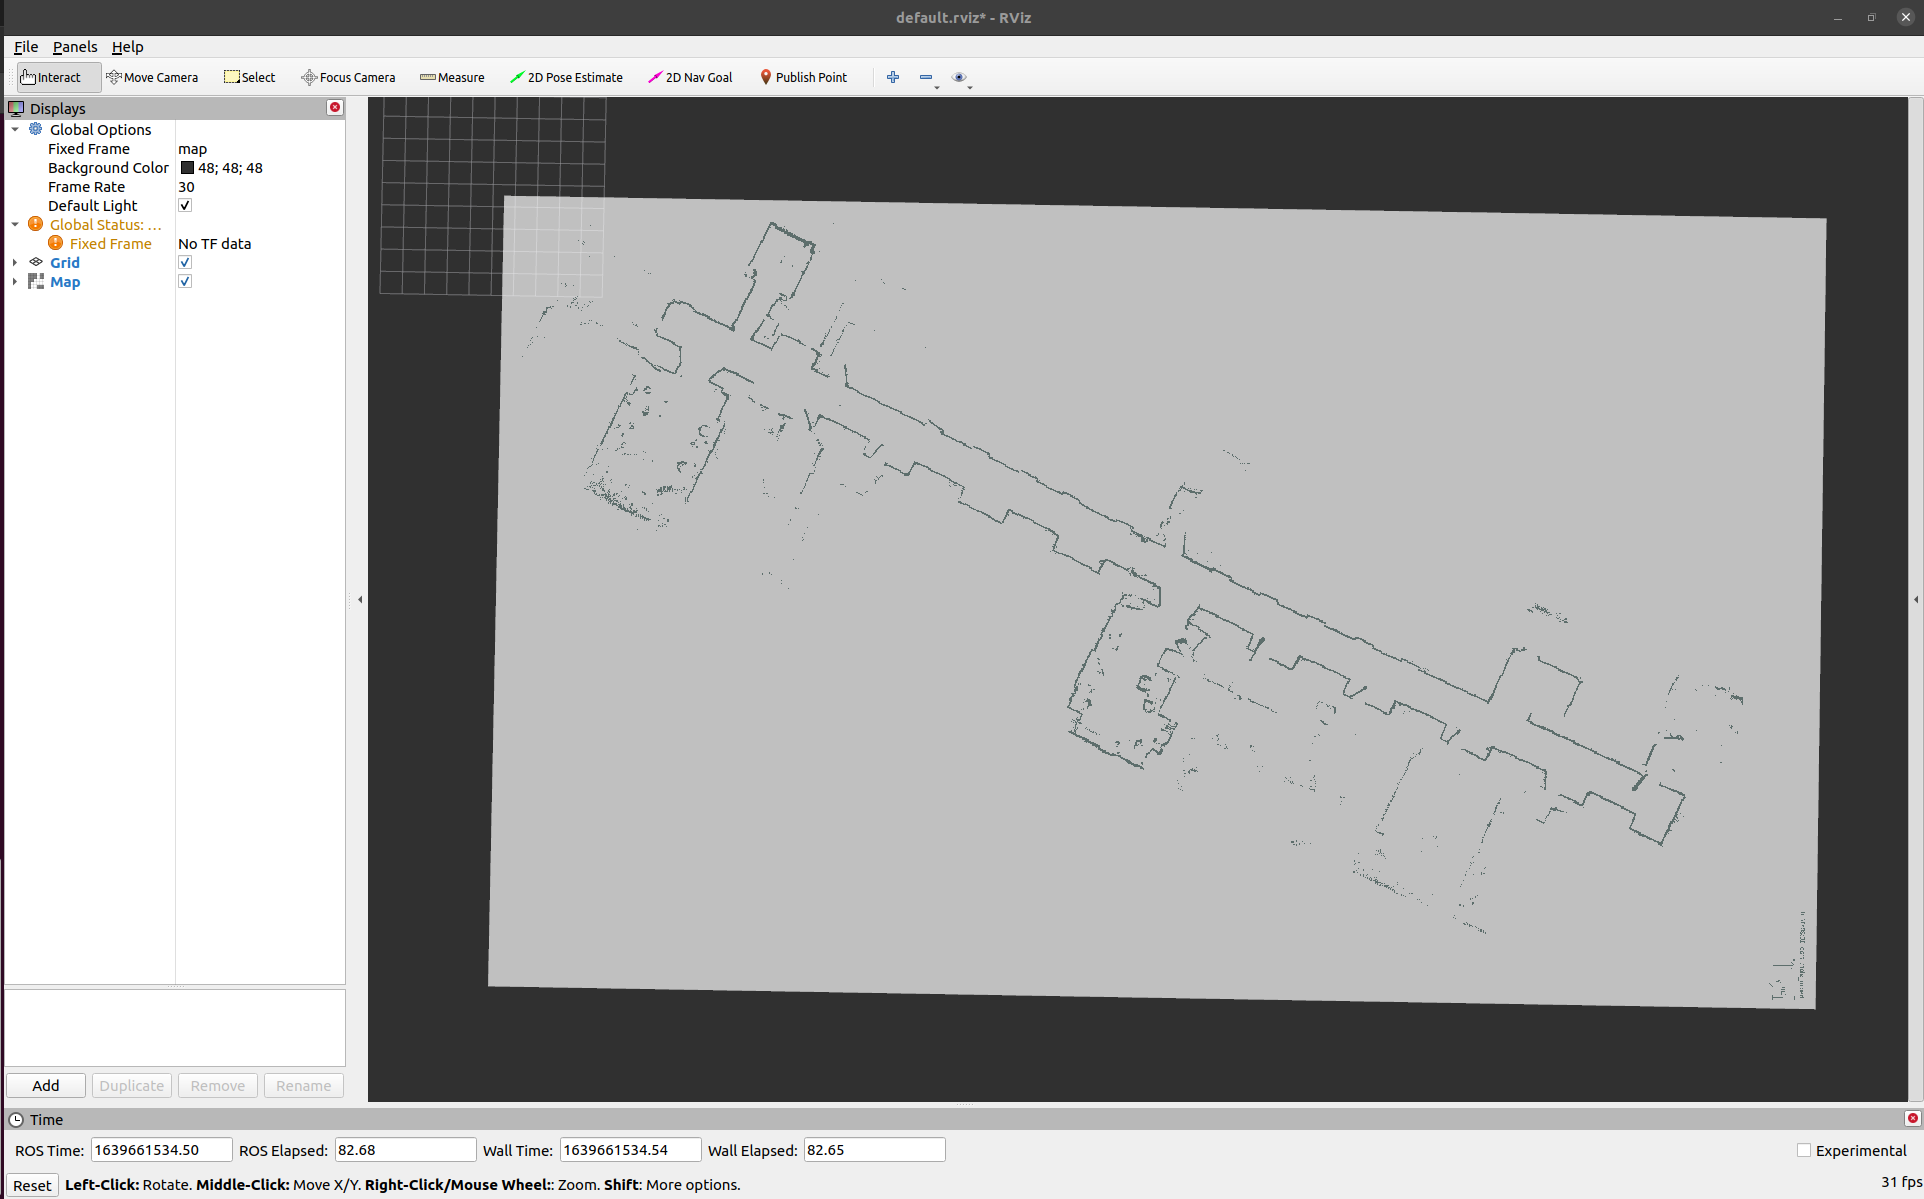Click the Wall Time field

[631, 1150]
